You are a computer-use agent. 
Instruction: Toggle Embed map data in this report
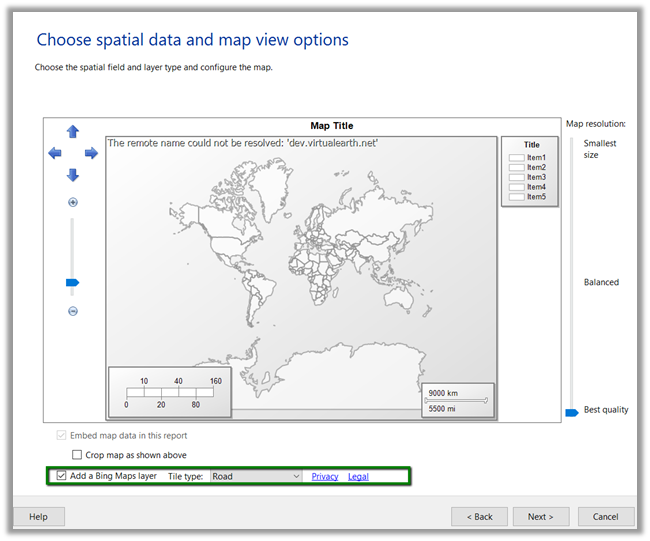click(62, 436)
